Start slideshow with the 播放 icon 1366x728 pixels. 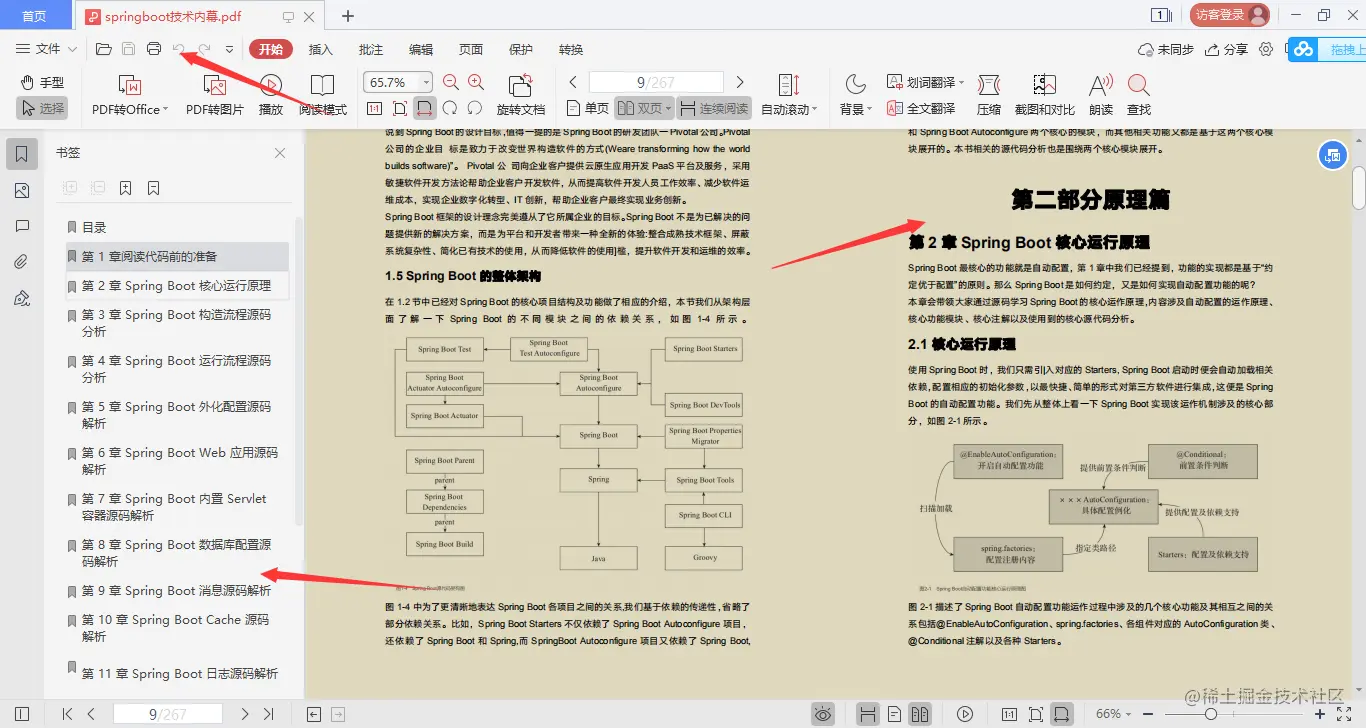click(269, 93)
